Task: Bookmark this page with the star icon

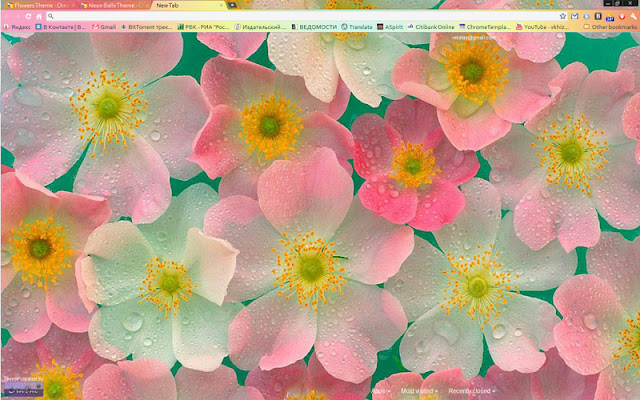Action: click(x=563, y=16)
